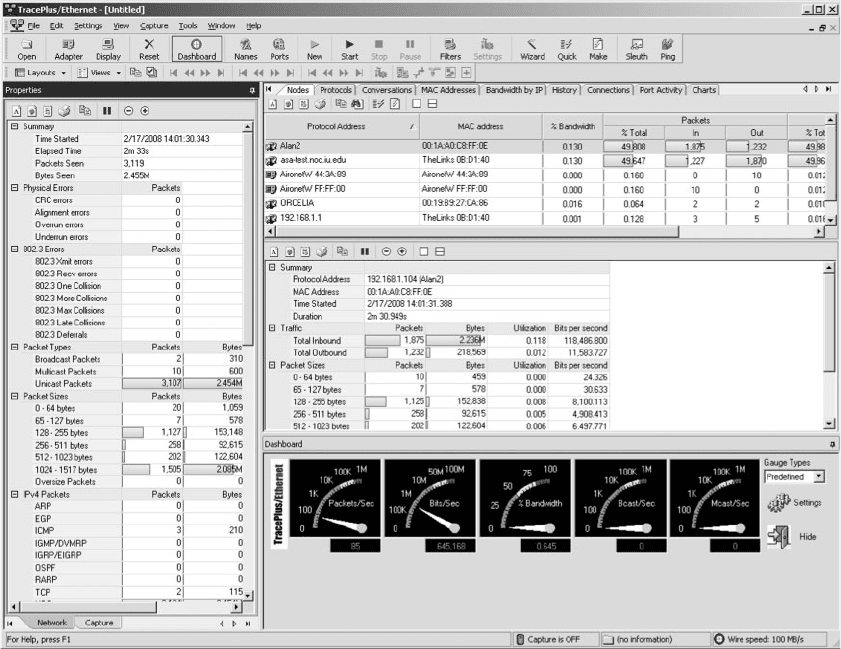Hide the dashboard
This screenshot has width=841, height=649.
[792, 536]
